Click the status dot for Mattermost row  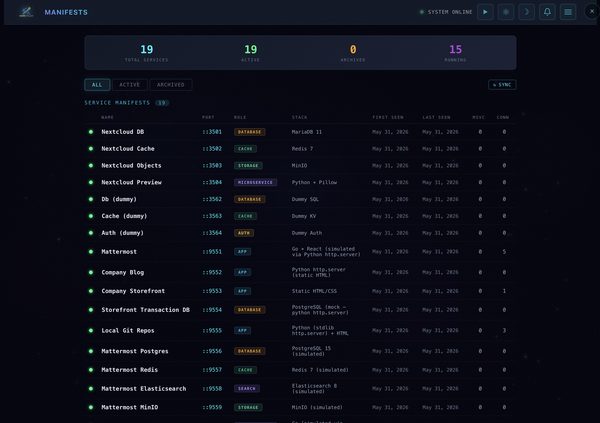91,252
